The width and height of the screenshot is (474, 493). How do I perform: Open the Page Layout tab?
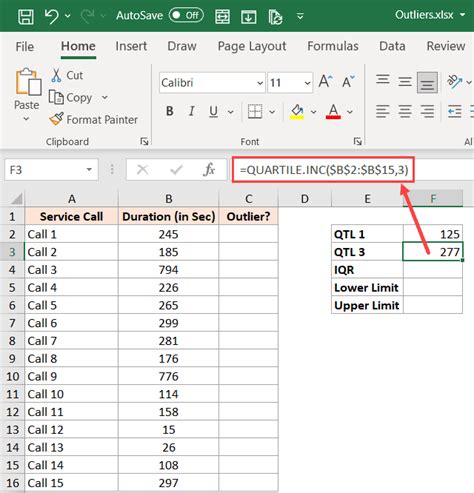pos(252,46)
